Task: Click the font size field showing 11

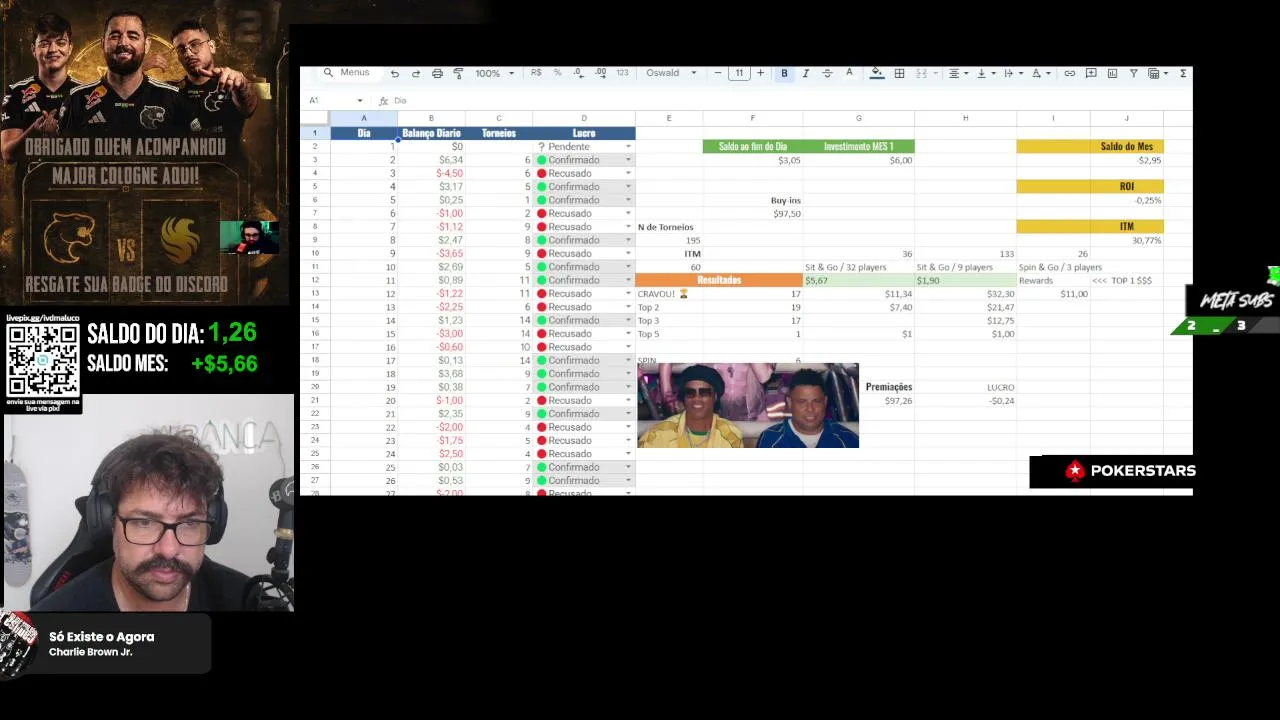Action: (x=739, y=73)
